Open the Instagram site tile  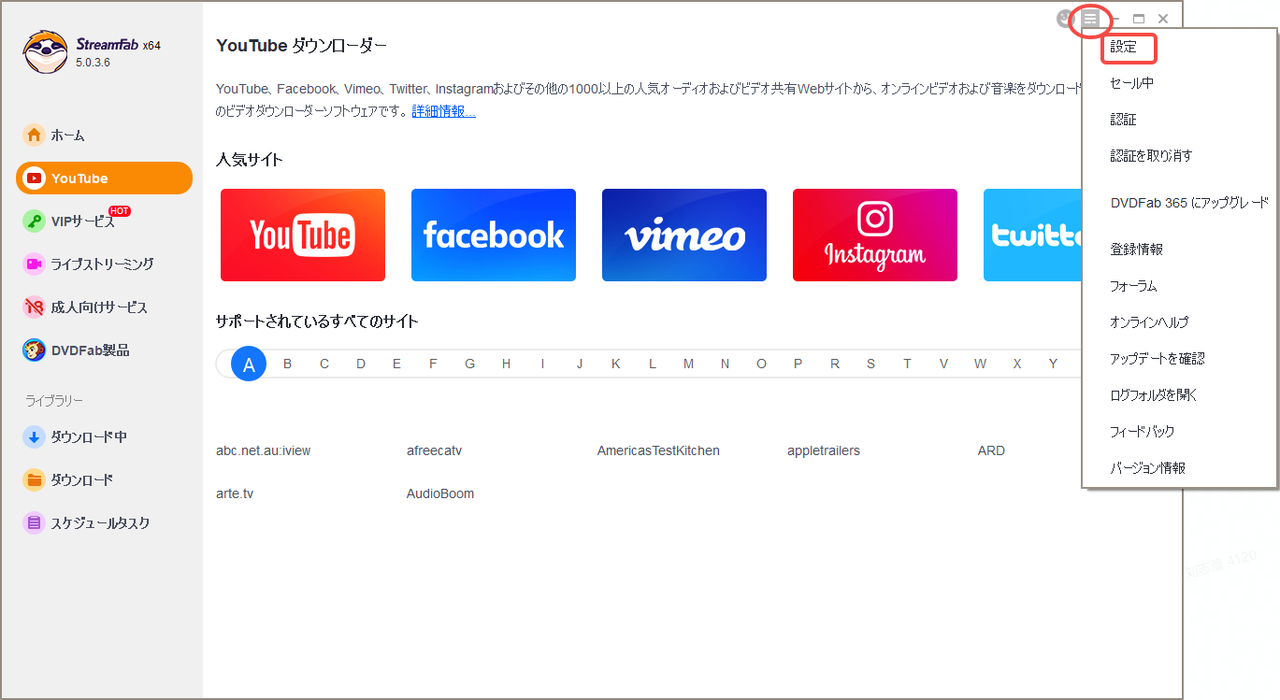(875, 235)
